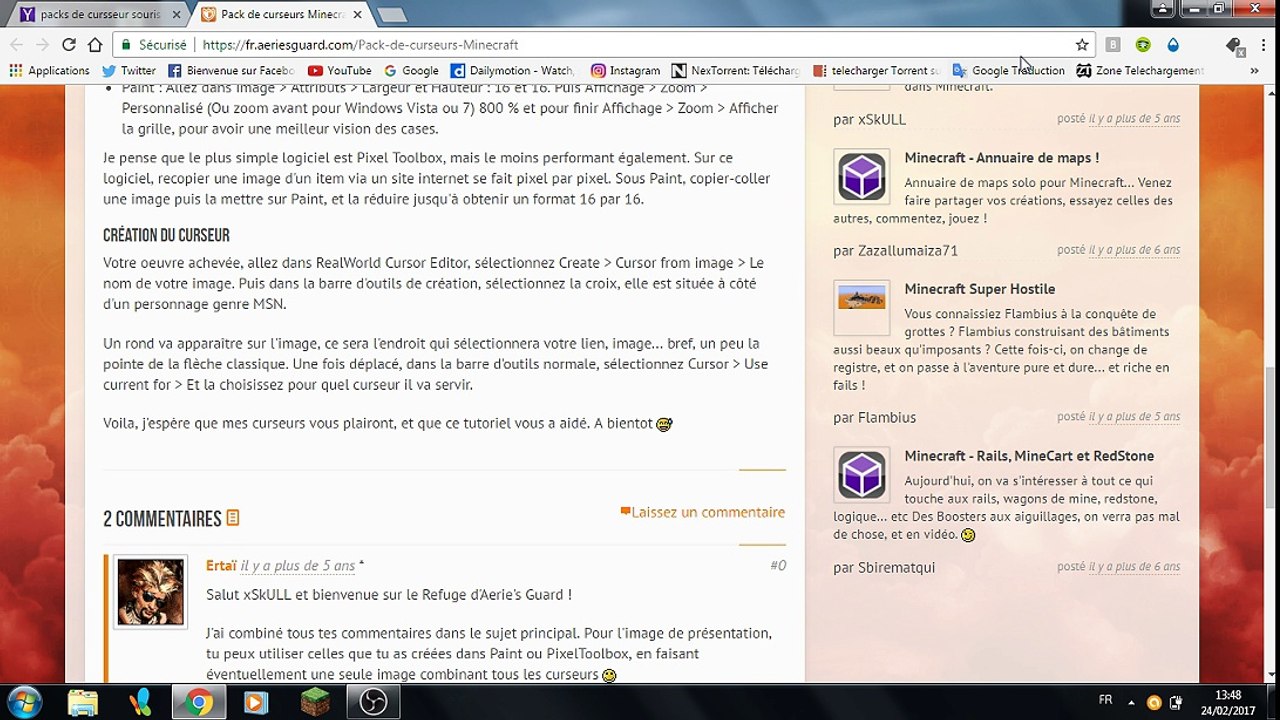Bookmark this page with the star icon
The height and width of the screenshot is (720, 1280).
1082,45
